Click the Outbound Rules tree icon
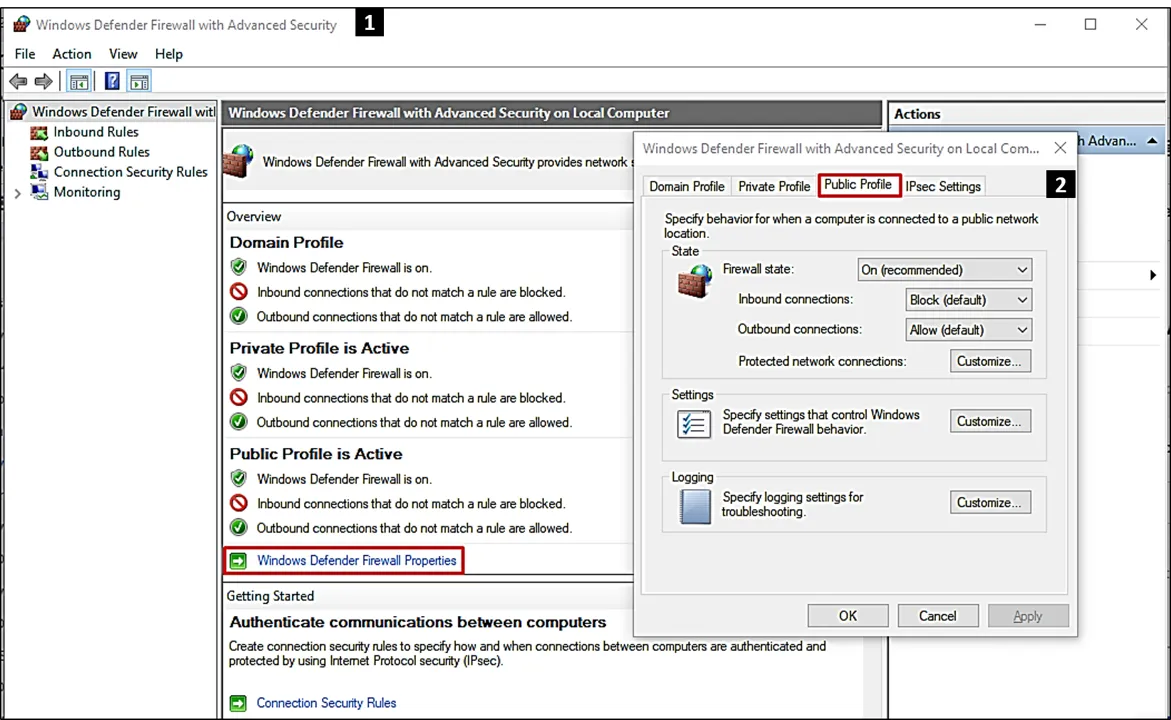1171x720 pixels. click(x=39, y=152)
